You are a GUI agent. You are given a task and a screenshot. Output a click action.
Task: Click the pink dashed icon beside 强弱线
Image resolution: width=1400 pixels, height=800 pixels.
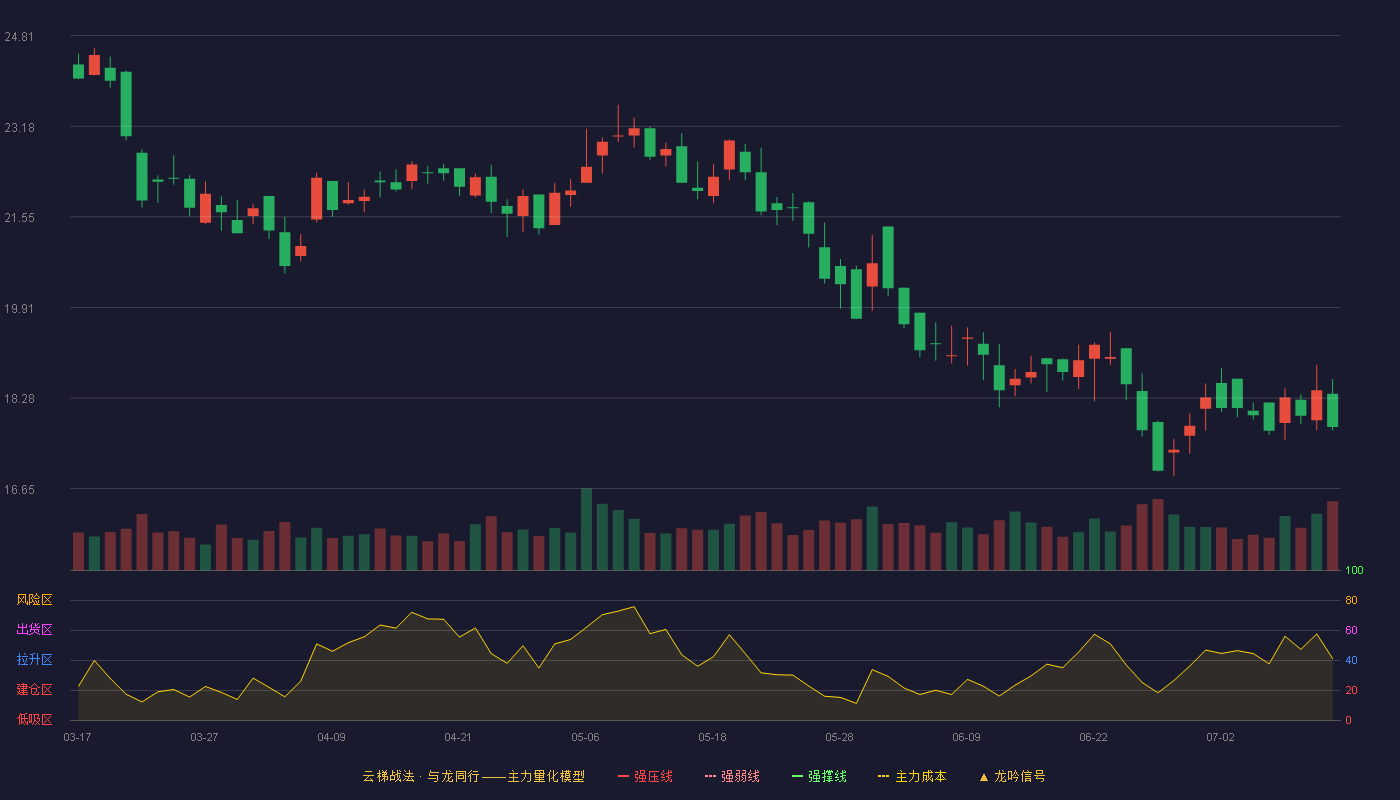click(x=710, y=776)
